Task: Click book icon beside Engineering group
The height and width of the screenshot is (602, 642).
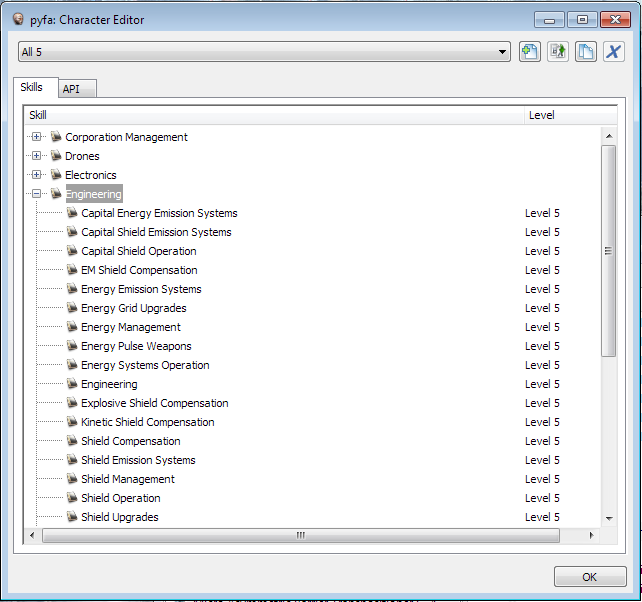Action: pyautogui.click(x=56, y=193)
